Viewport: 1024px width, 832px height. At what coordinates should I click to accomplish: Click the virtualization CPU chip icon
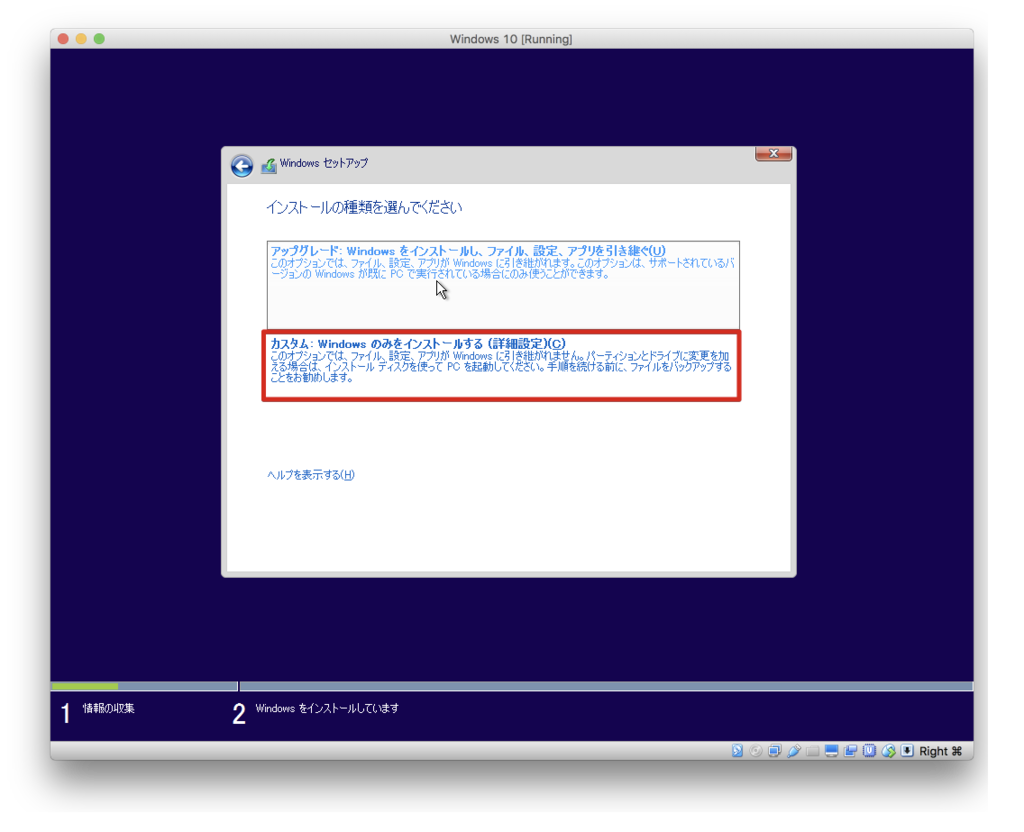pos(869,750)
